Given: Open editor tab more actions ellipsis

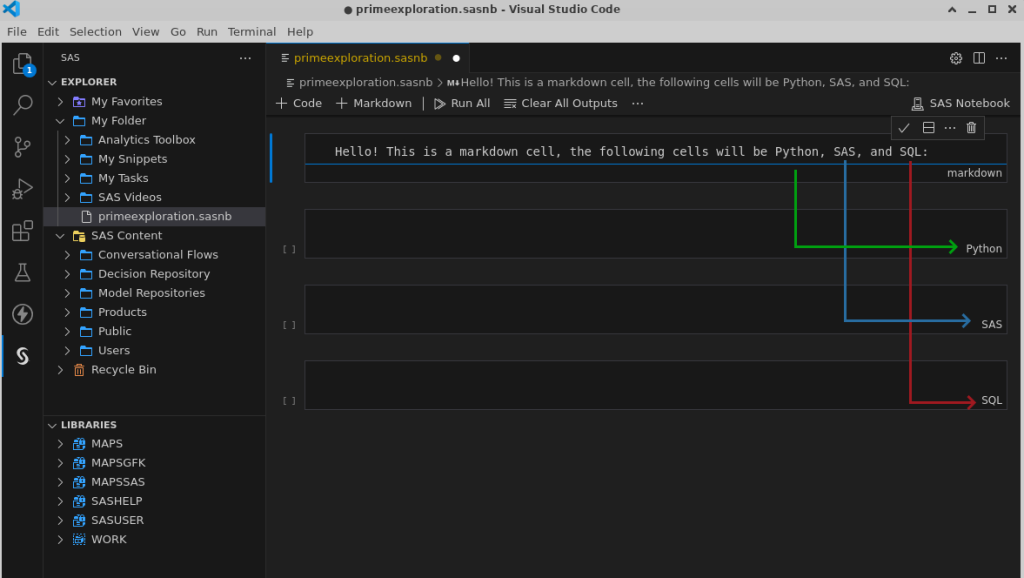Looking at the screenshot, I should coord(1001,58).
